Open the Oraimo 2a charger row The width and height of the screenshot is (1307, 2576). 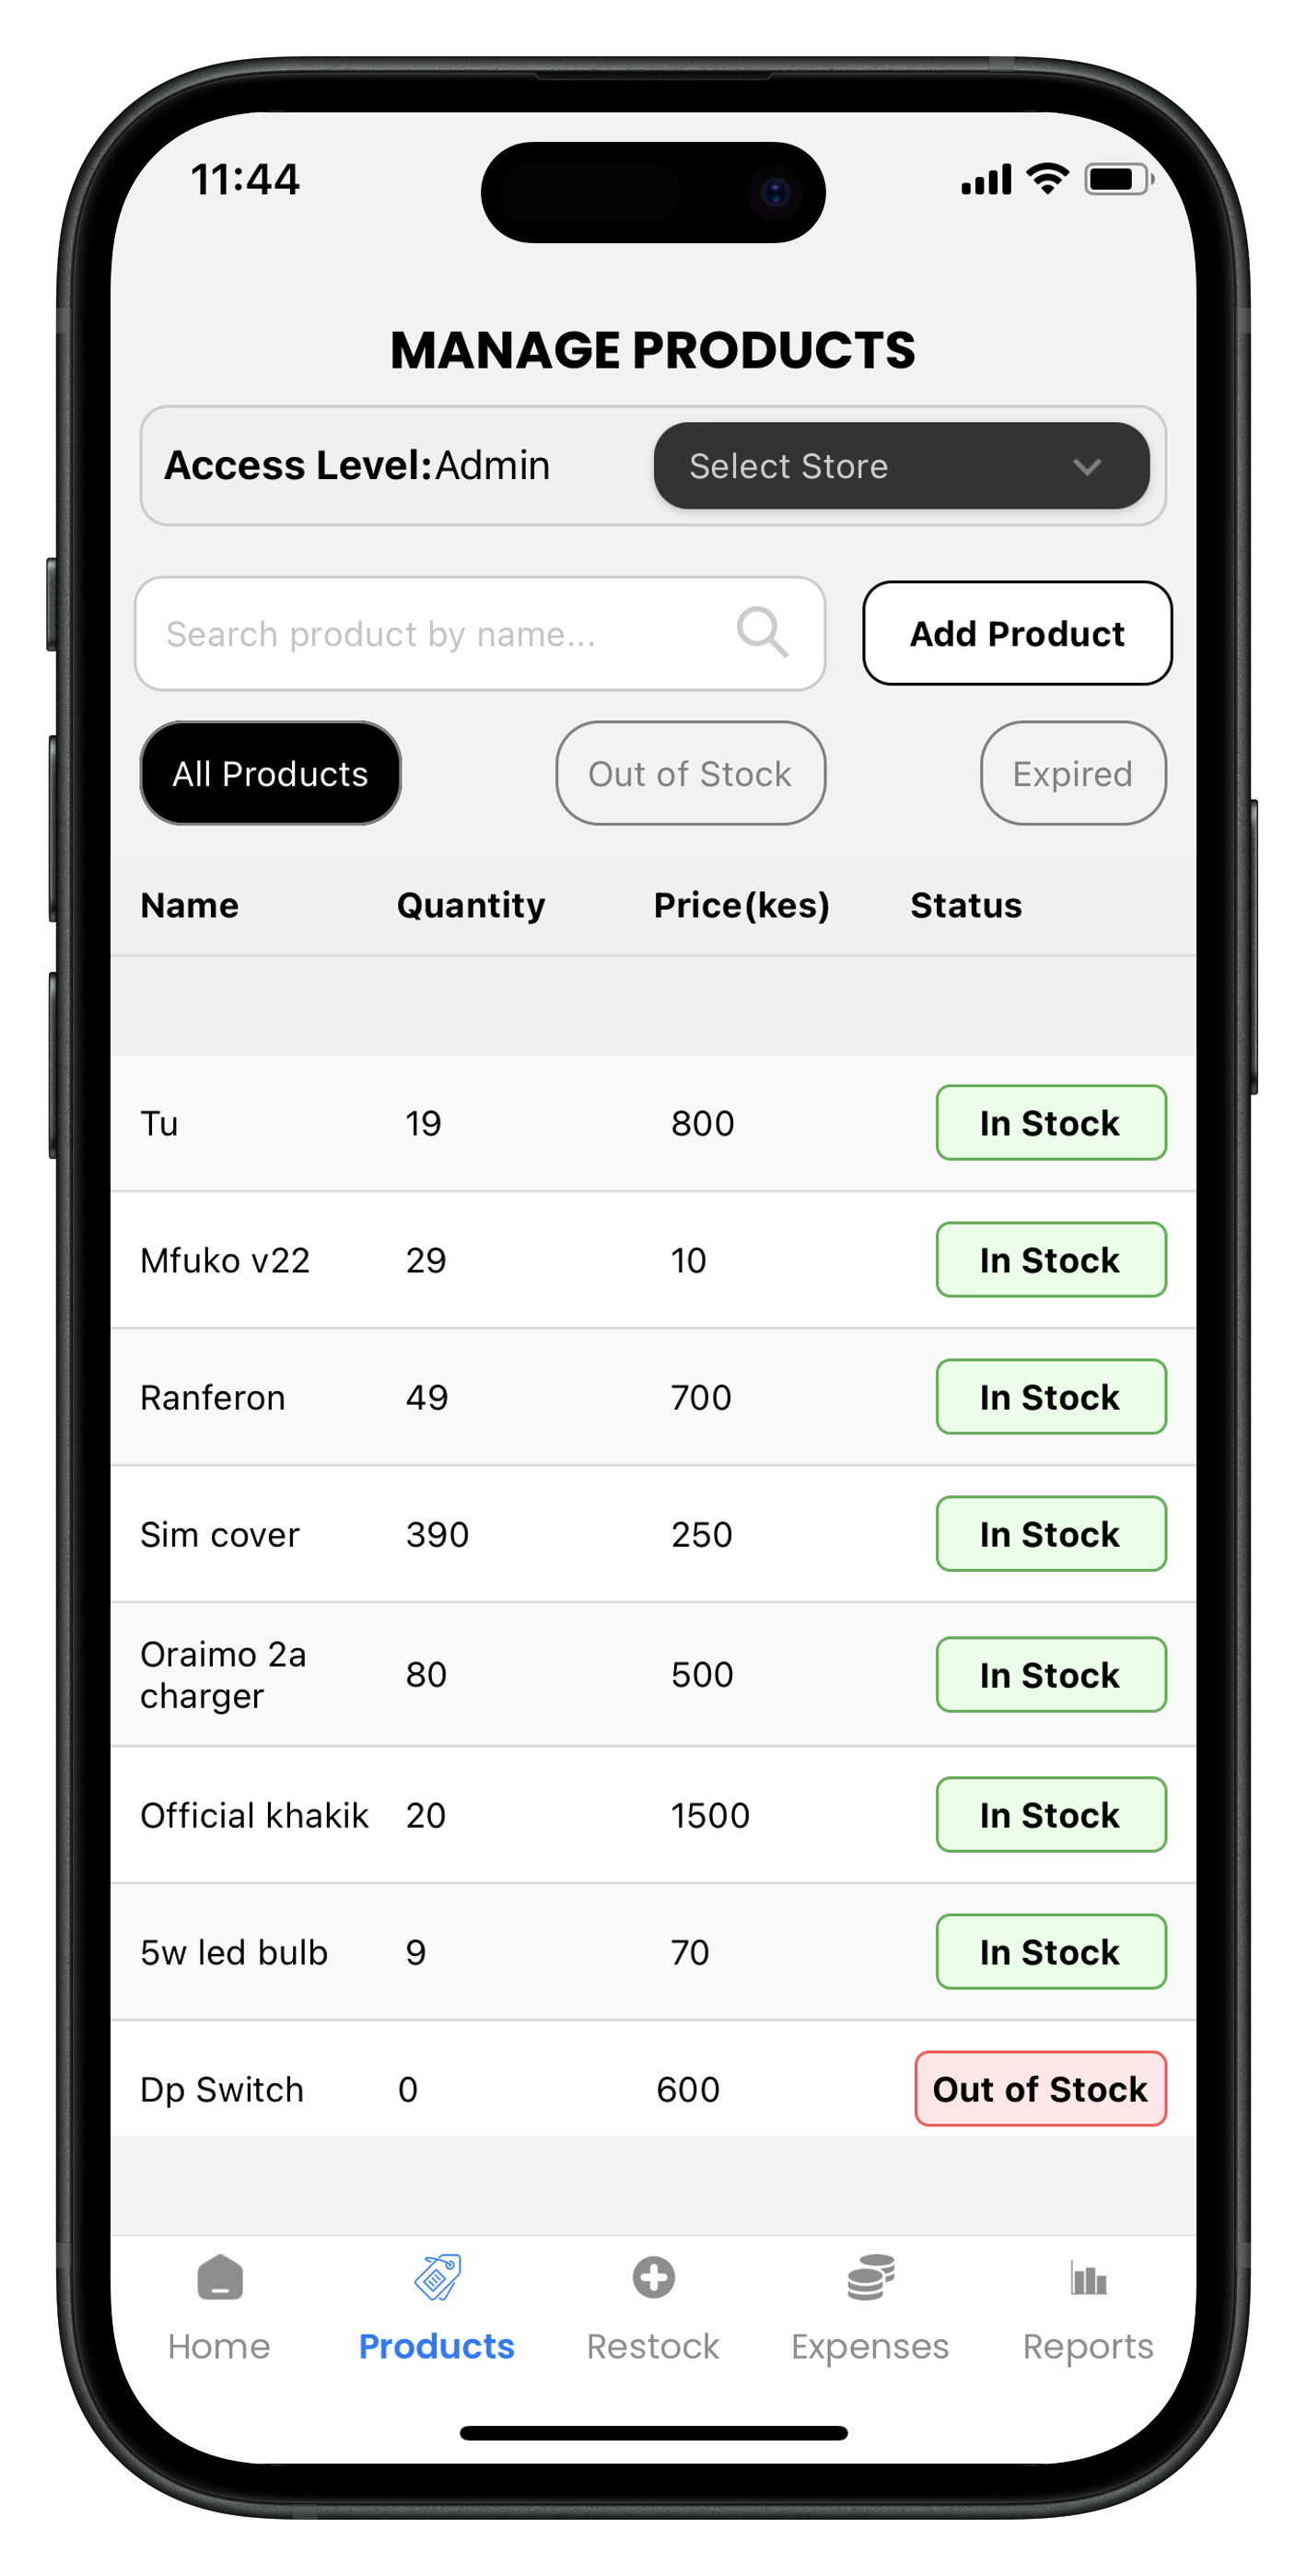click(x=653, y=1675)
